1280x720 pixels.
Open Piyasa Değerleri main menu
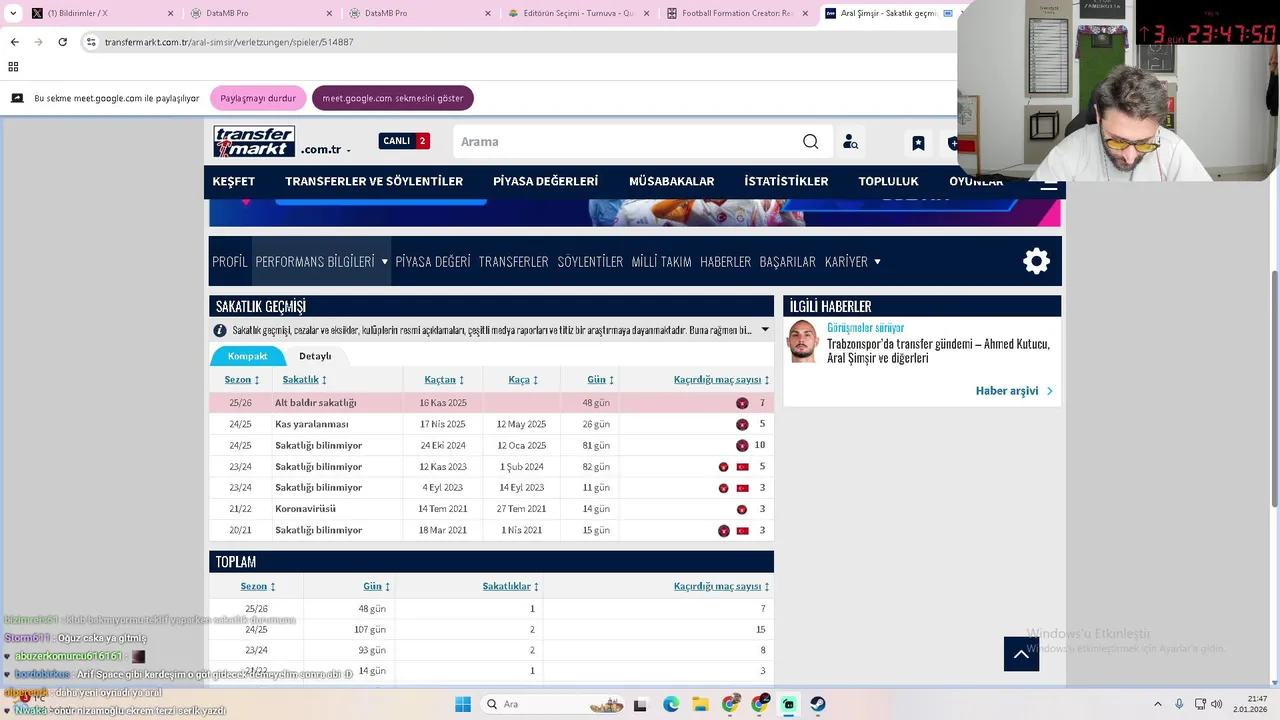[x=545, y=181]
